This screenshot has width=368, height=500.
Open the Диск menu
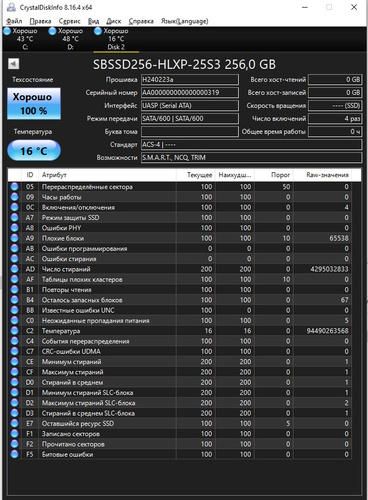(113, 21)
